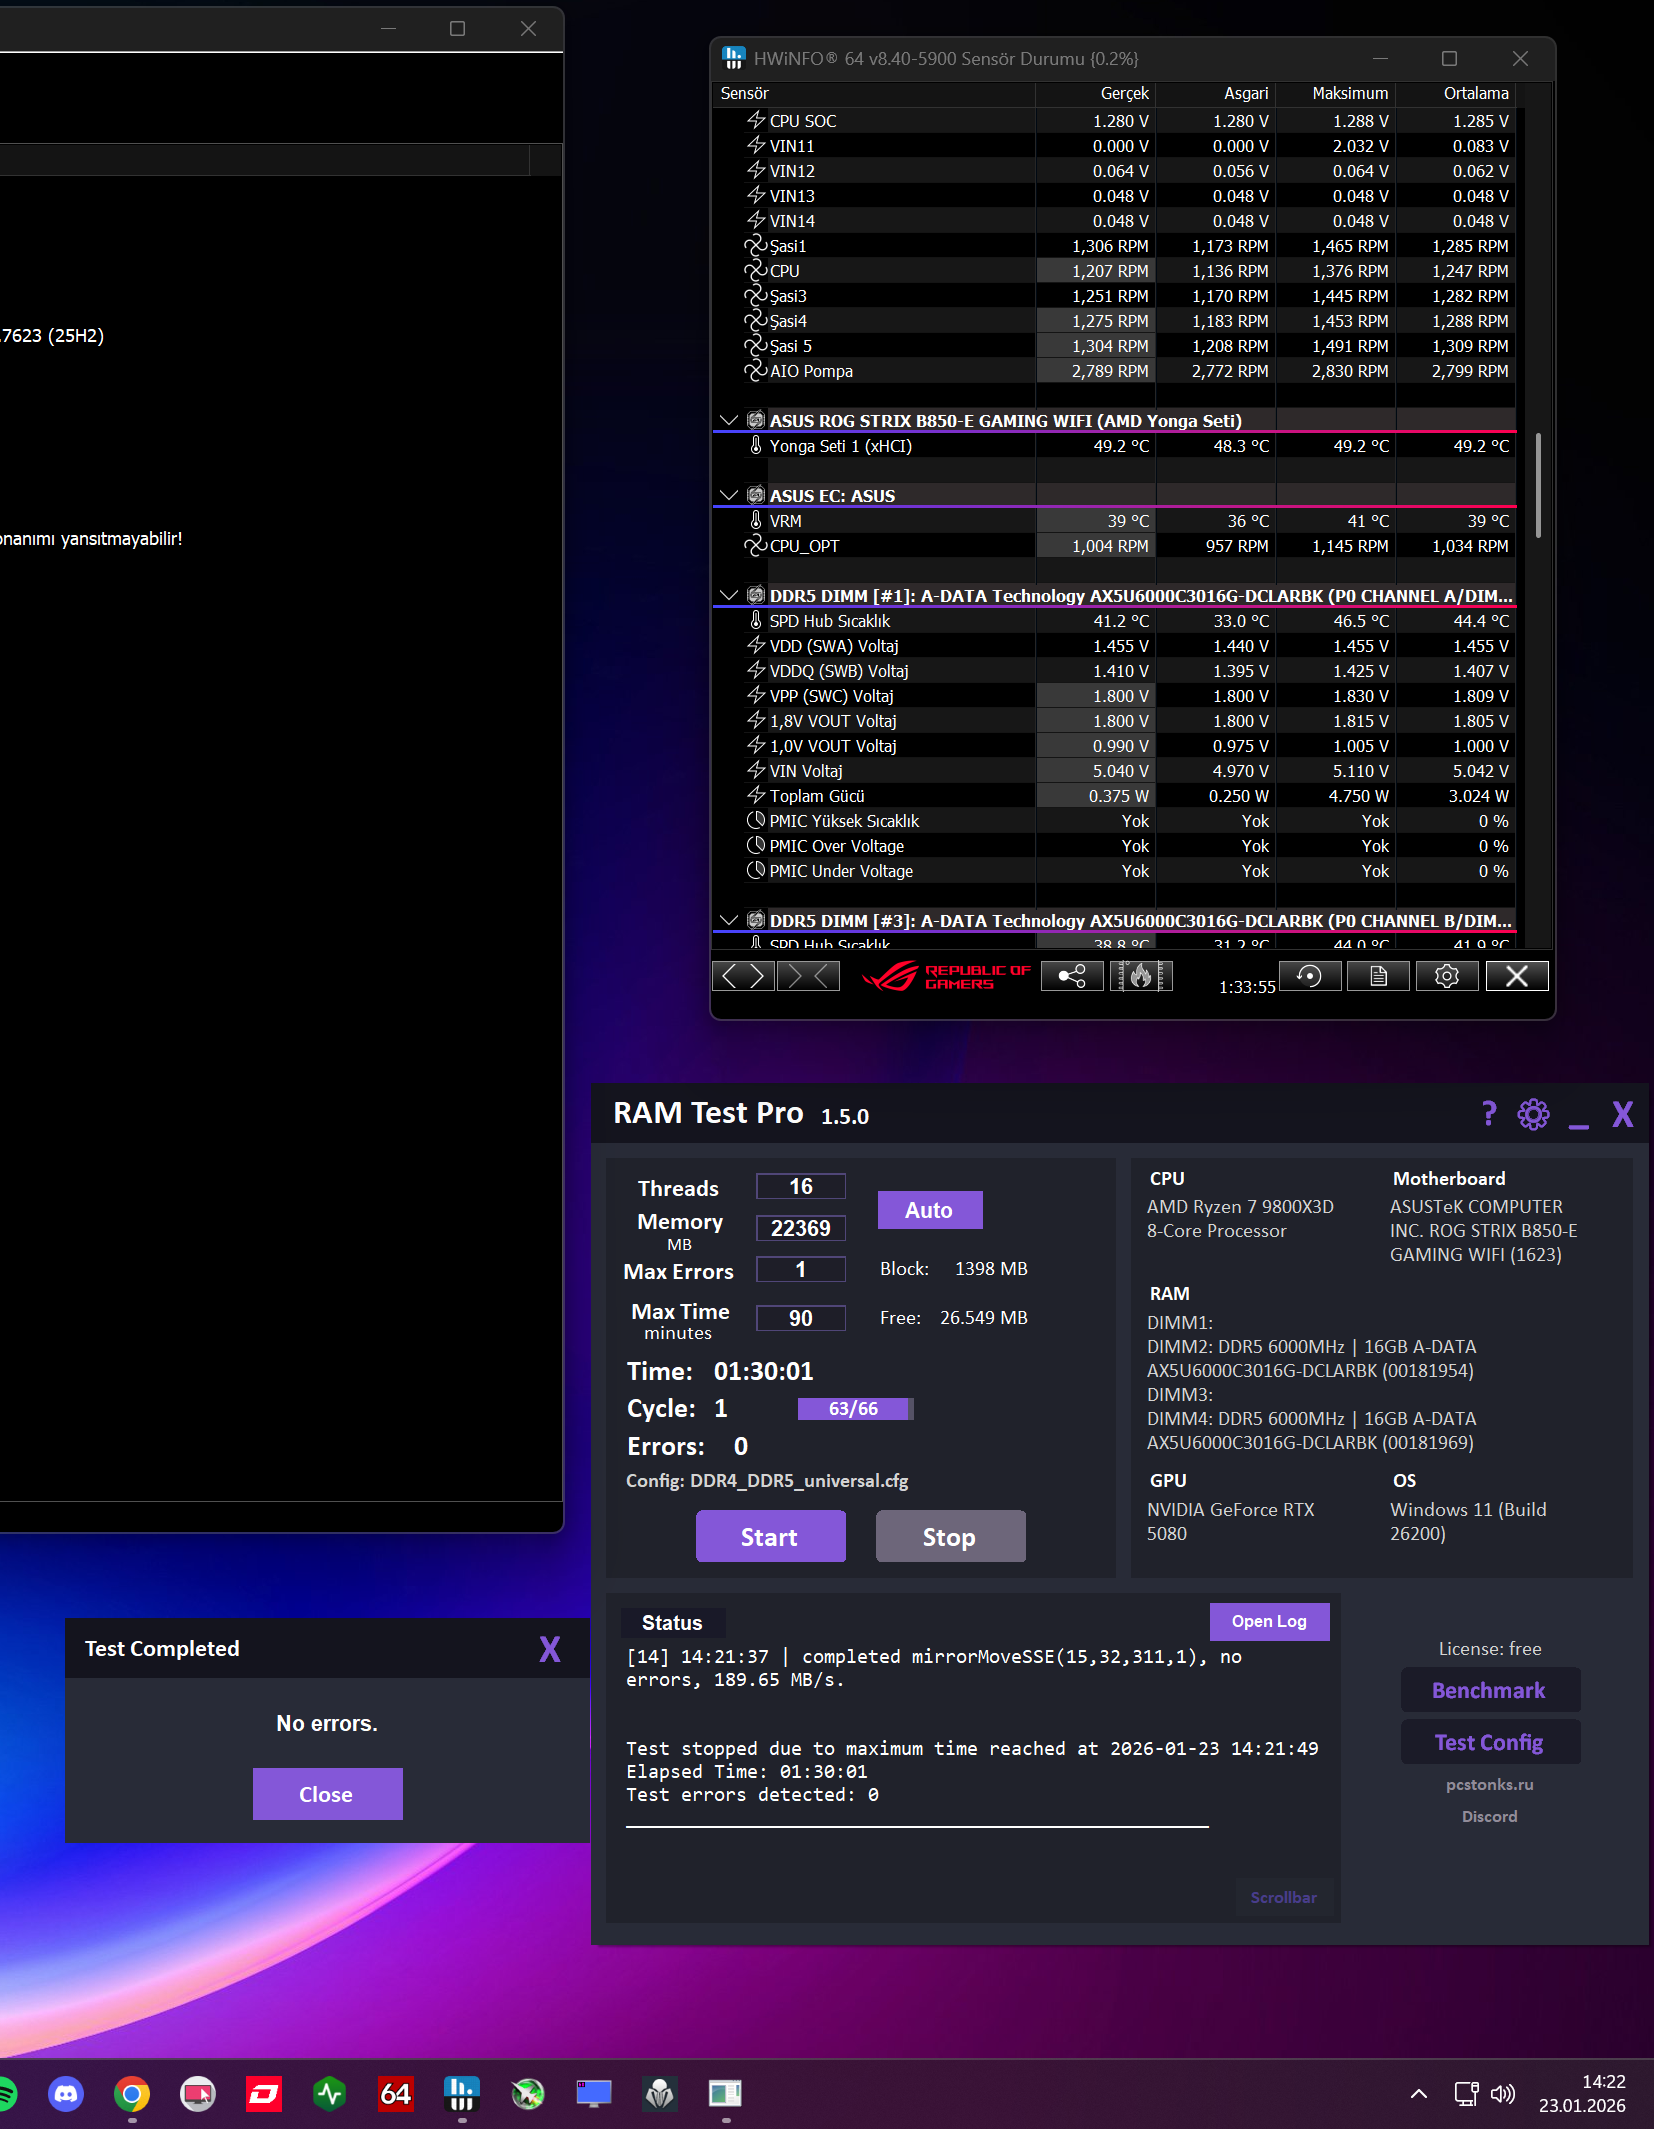1654x2129 pixels.
Task: Switch to HWiNFO from the taskbar
Action: coord(462,2093)
